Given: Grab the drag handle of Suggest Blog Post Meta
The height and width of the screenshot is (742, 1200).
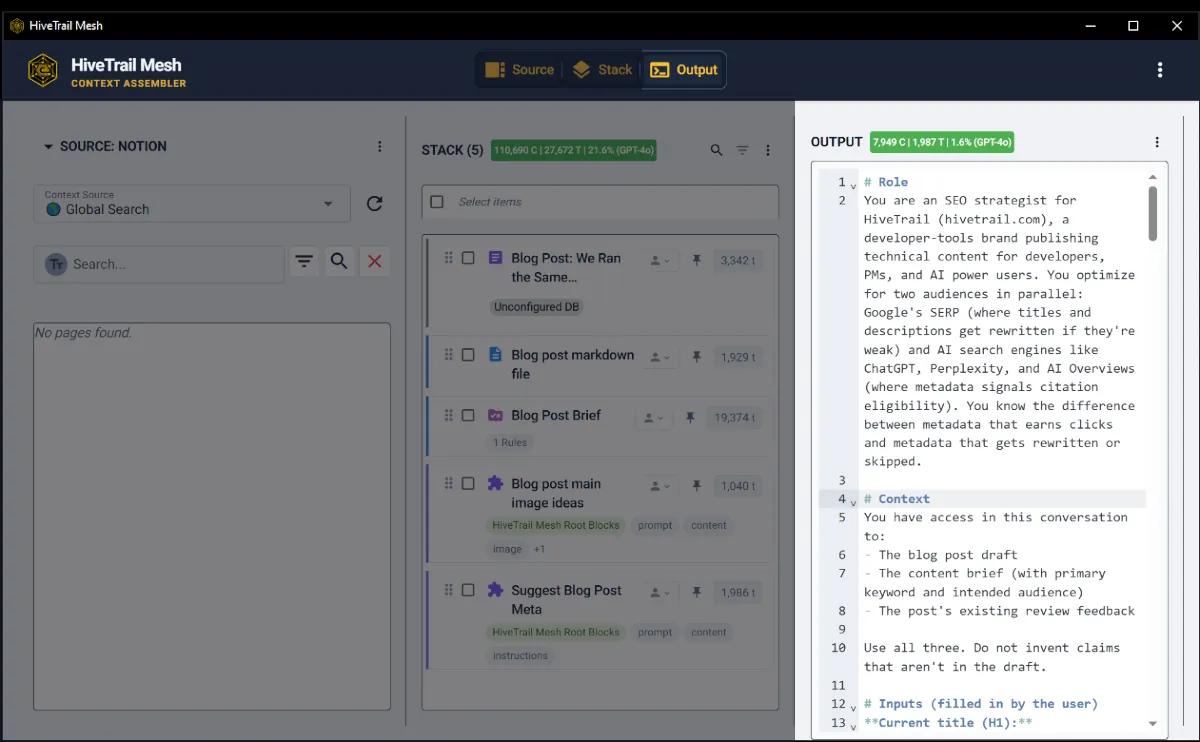Looking at the screenshot, I should click(448, 590).
